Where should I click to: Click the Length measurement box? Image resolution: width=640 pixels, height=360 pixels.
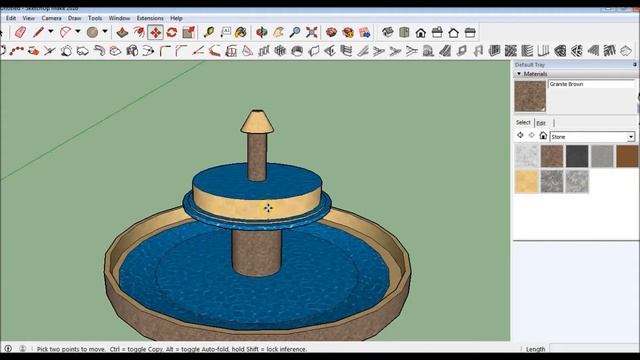594,349
